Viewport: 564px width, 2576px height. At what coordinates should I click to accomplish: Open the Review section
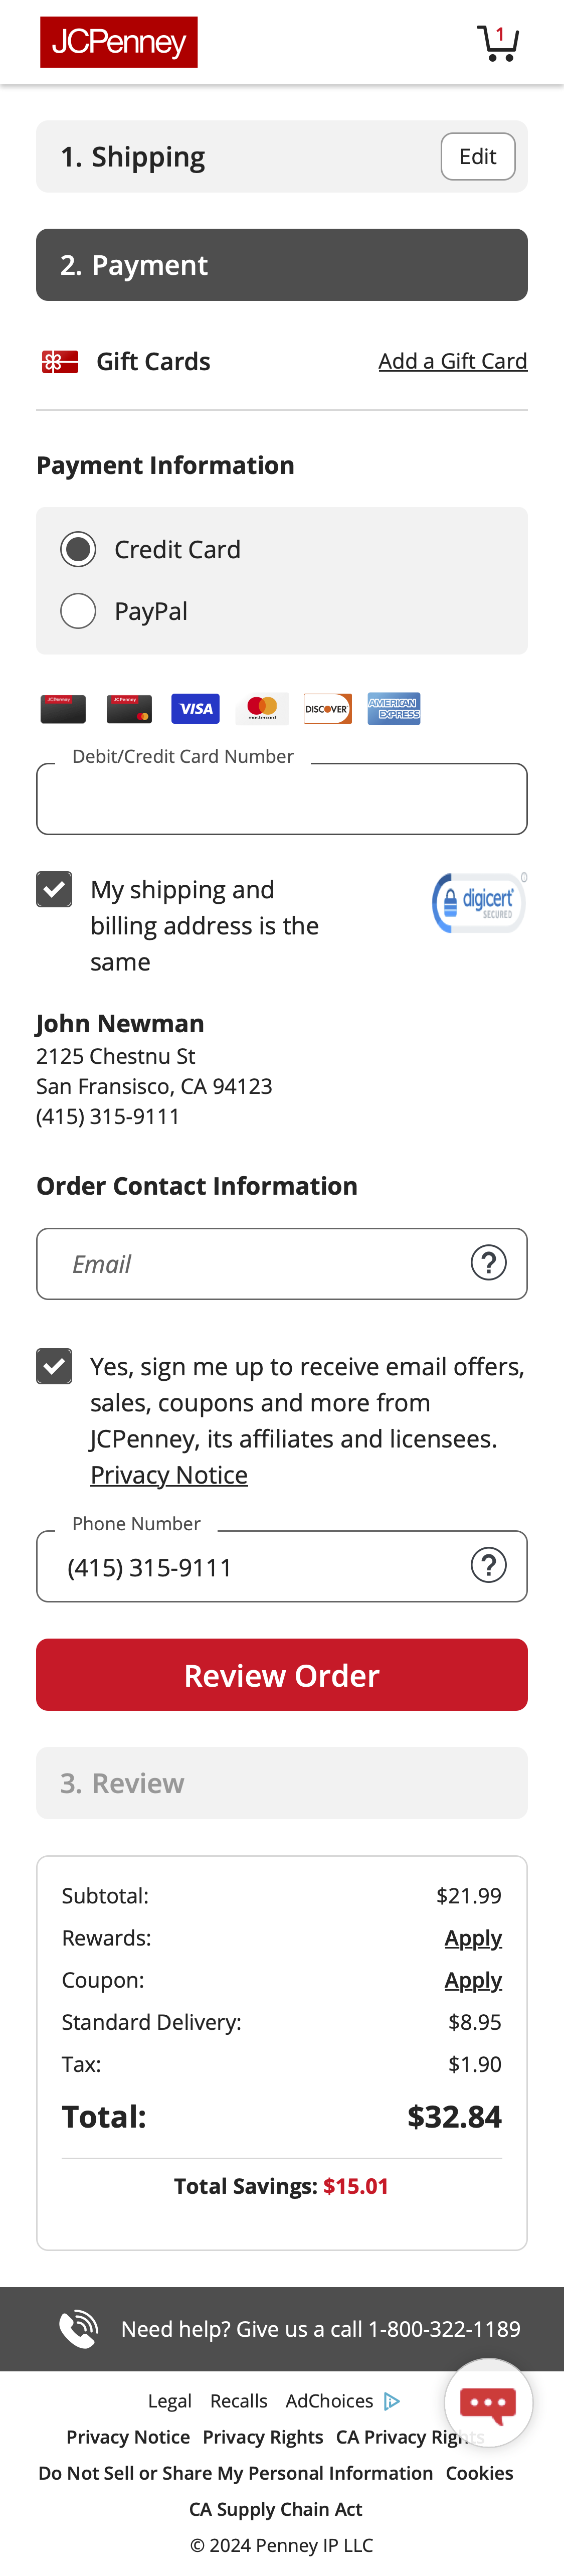point(282,1782)
